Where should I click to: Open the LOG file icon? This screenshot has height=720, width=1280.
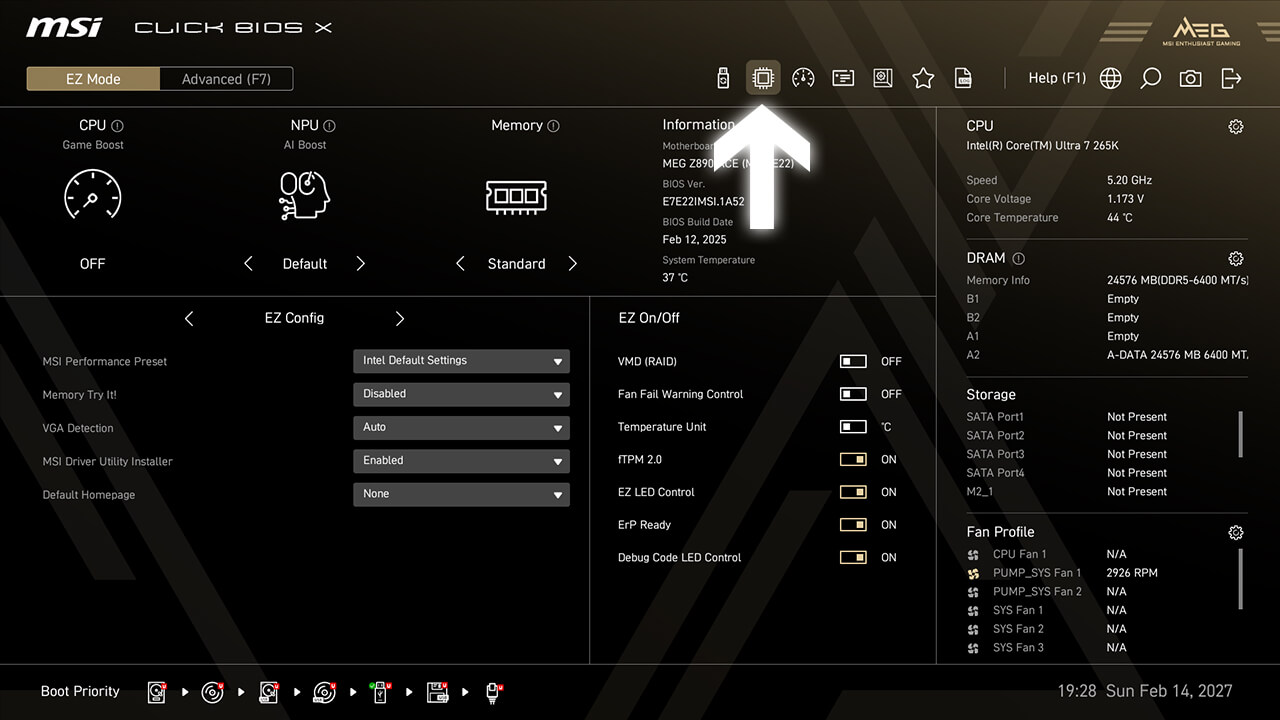(x=963, y=78)
